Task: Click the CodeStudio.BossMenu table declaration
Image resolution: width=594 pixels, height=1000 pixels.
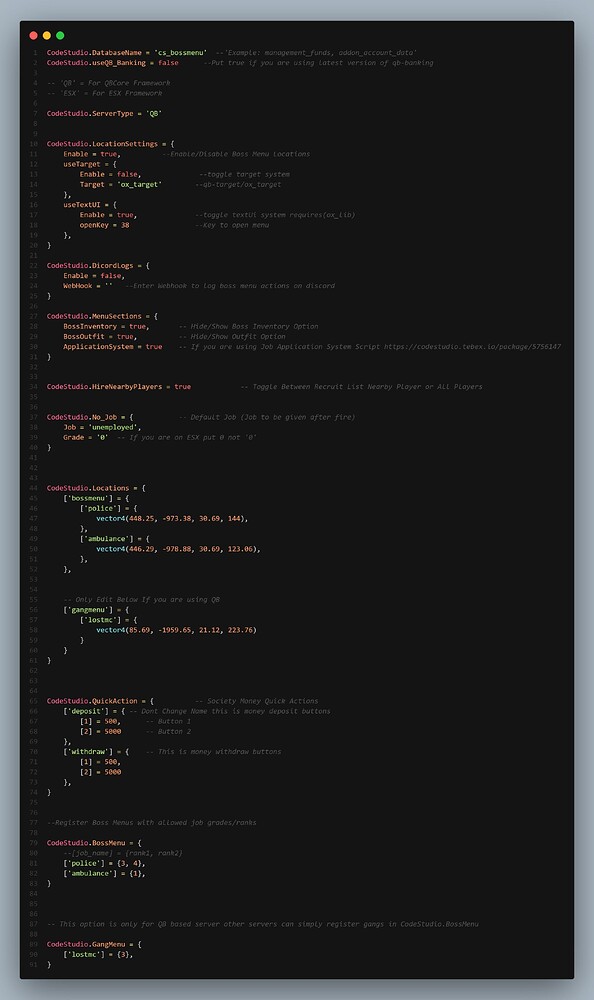Action: click(94, 843)
